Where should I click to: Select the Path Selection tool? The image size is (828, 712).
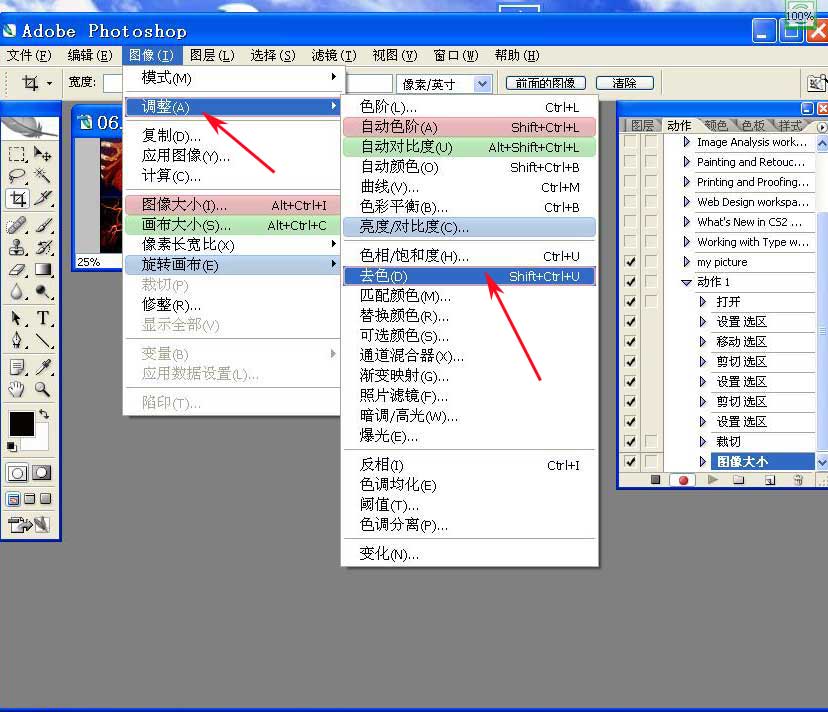coord(17,318)
